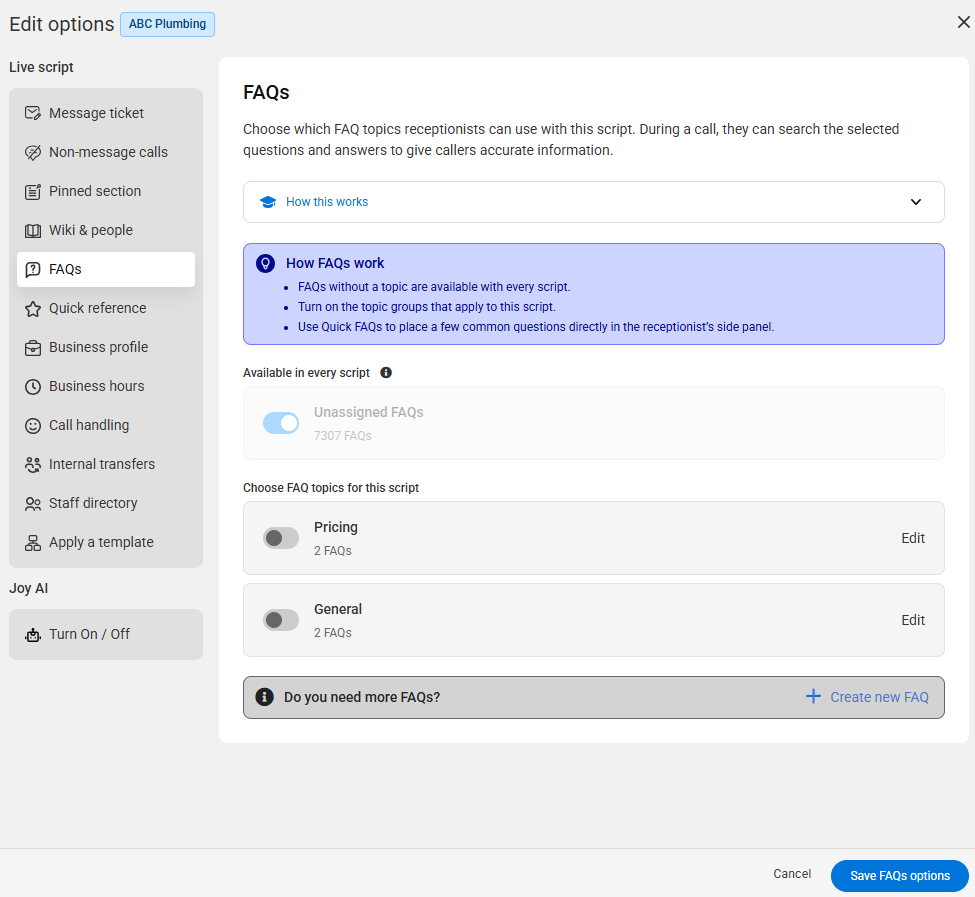Click the Business profile briefcase icon
This screenshot has height=897, width=975.
(x=32, y=347)
